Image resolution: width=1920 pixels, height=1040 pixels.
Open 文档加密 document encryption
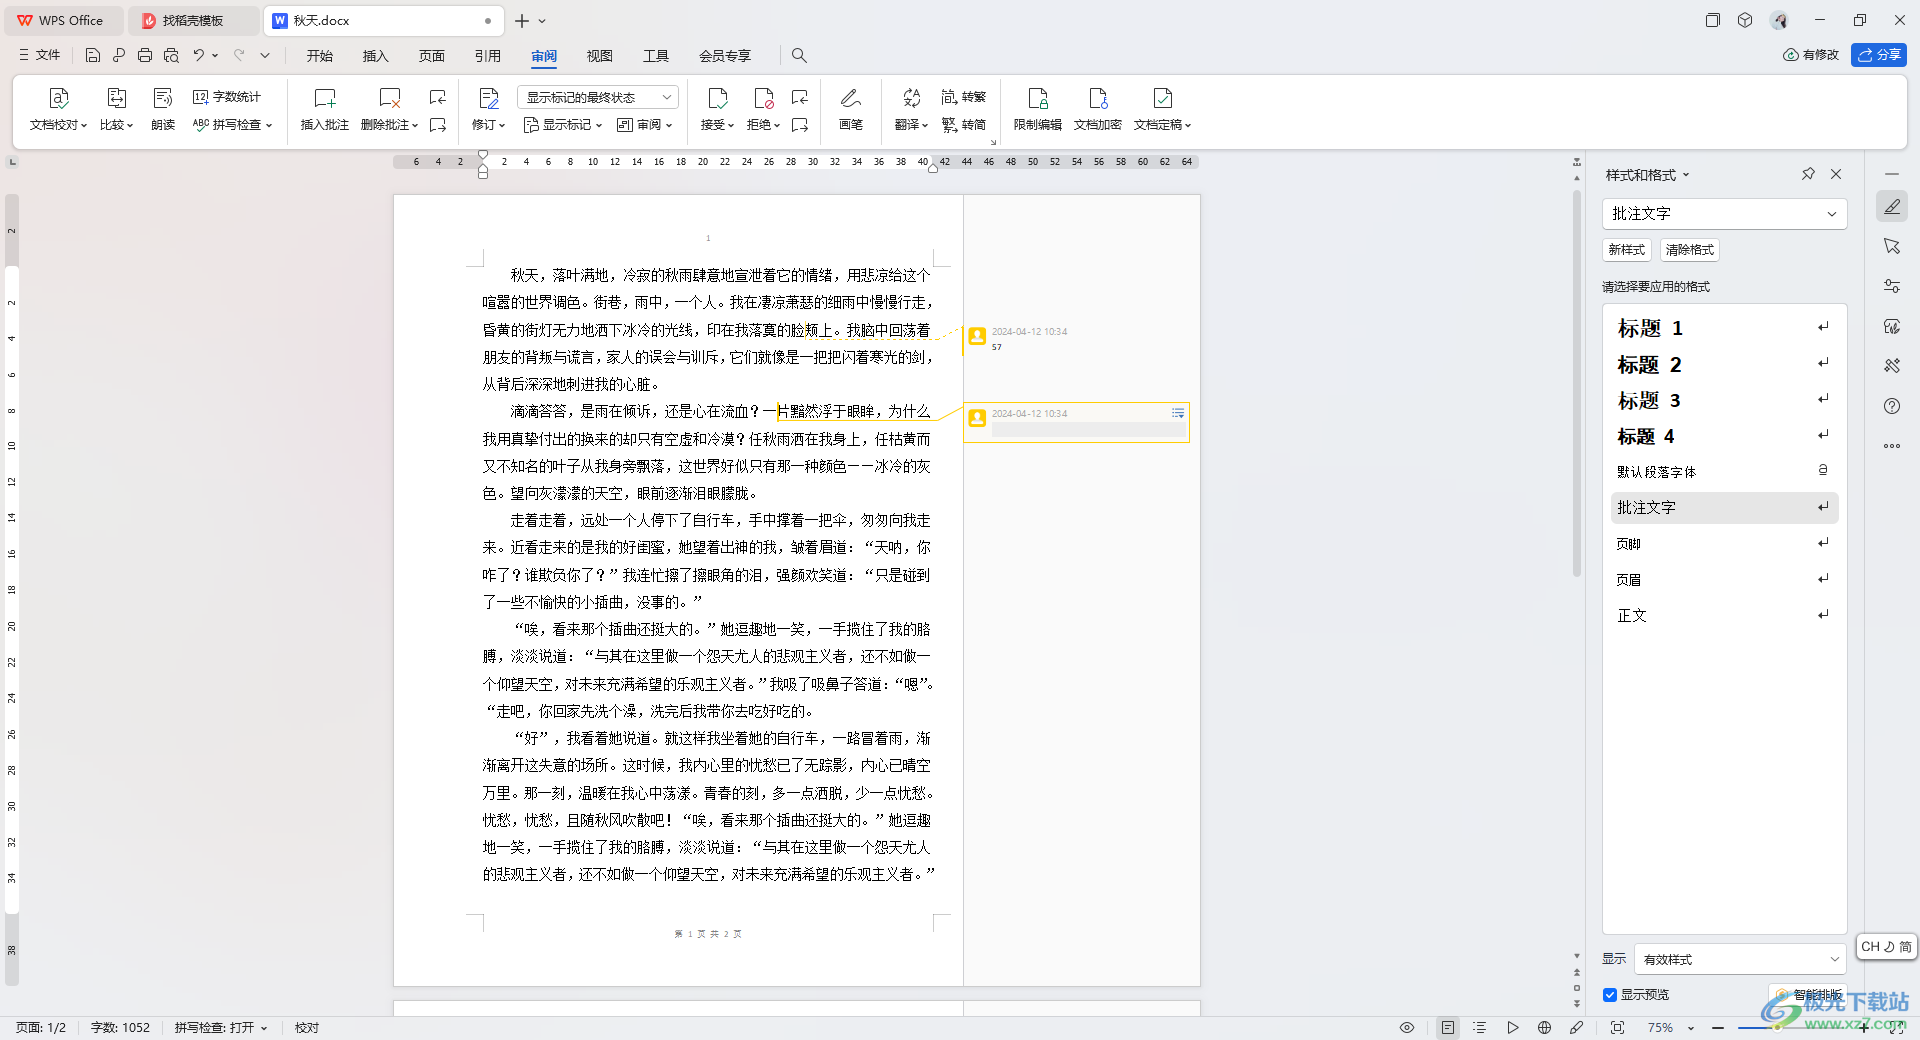point(1098,109)
